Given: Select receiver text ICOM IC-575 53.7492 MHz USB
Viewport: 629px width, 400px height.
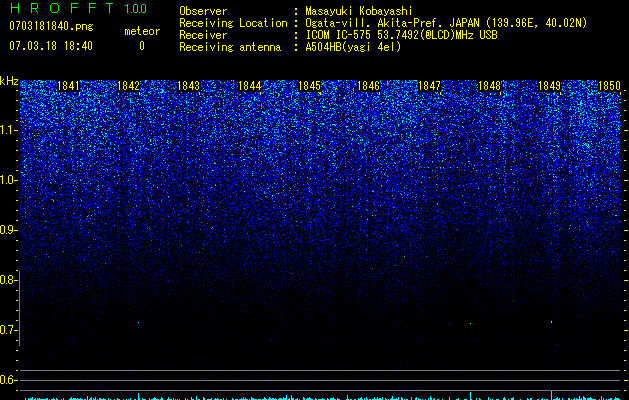Looking at the screenshot, I should pos(401,35).
